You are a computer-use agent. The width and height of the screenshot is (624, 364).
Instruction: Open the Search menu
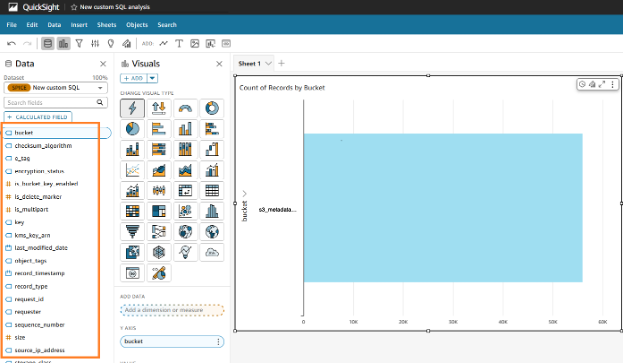point(167,25)
